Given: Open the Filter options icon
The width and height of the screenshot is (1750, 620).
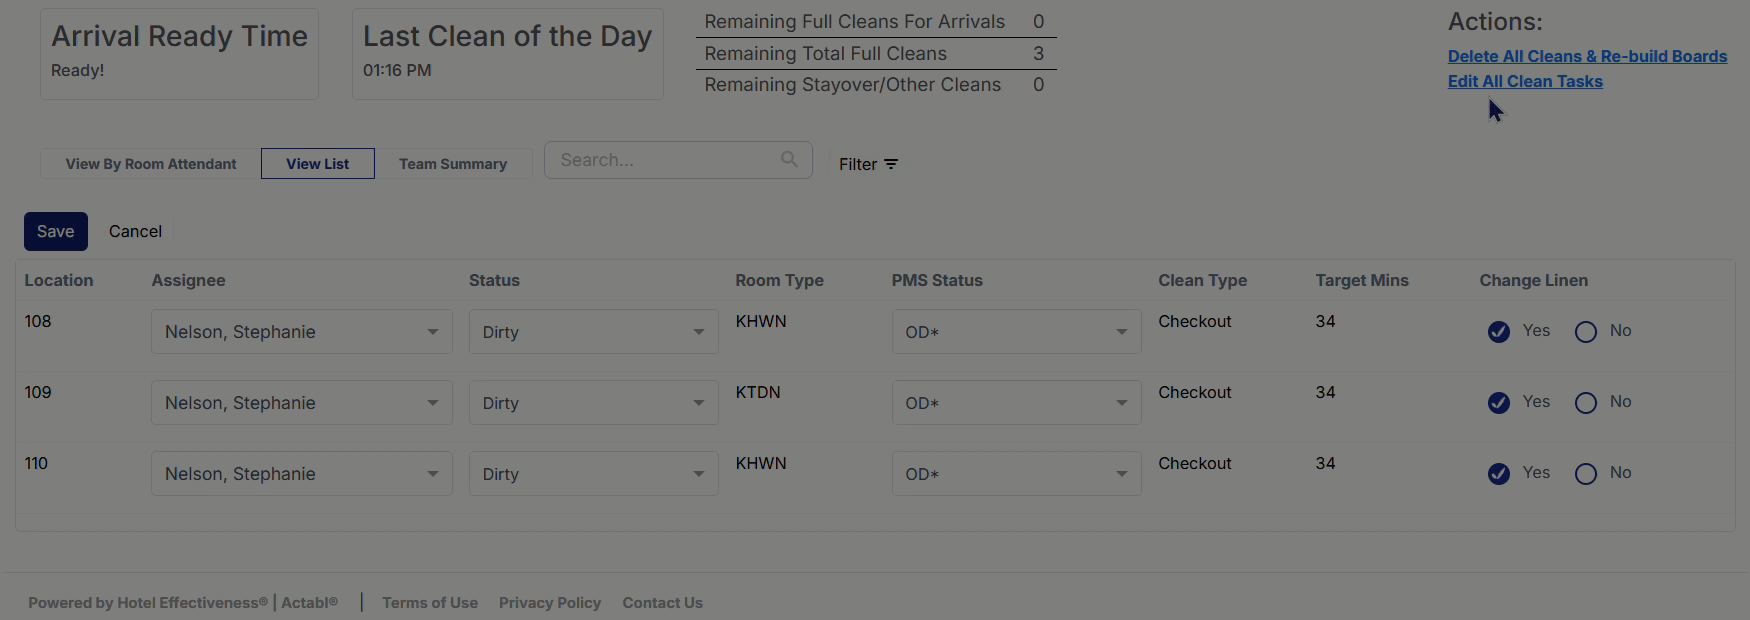Looking at the screenshot, I should click(891, 164).
